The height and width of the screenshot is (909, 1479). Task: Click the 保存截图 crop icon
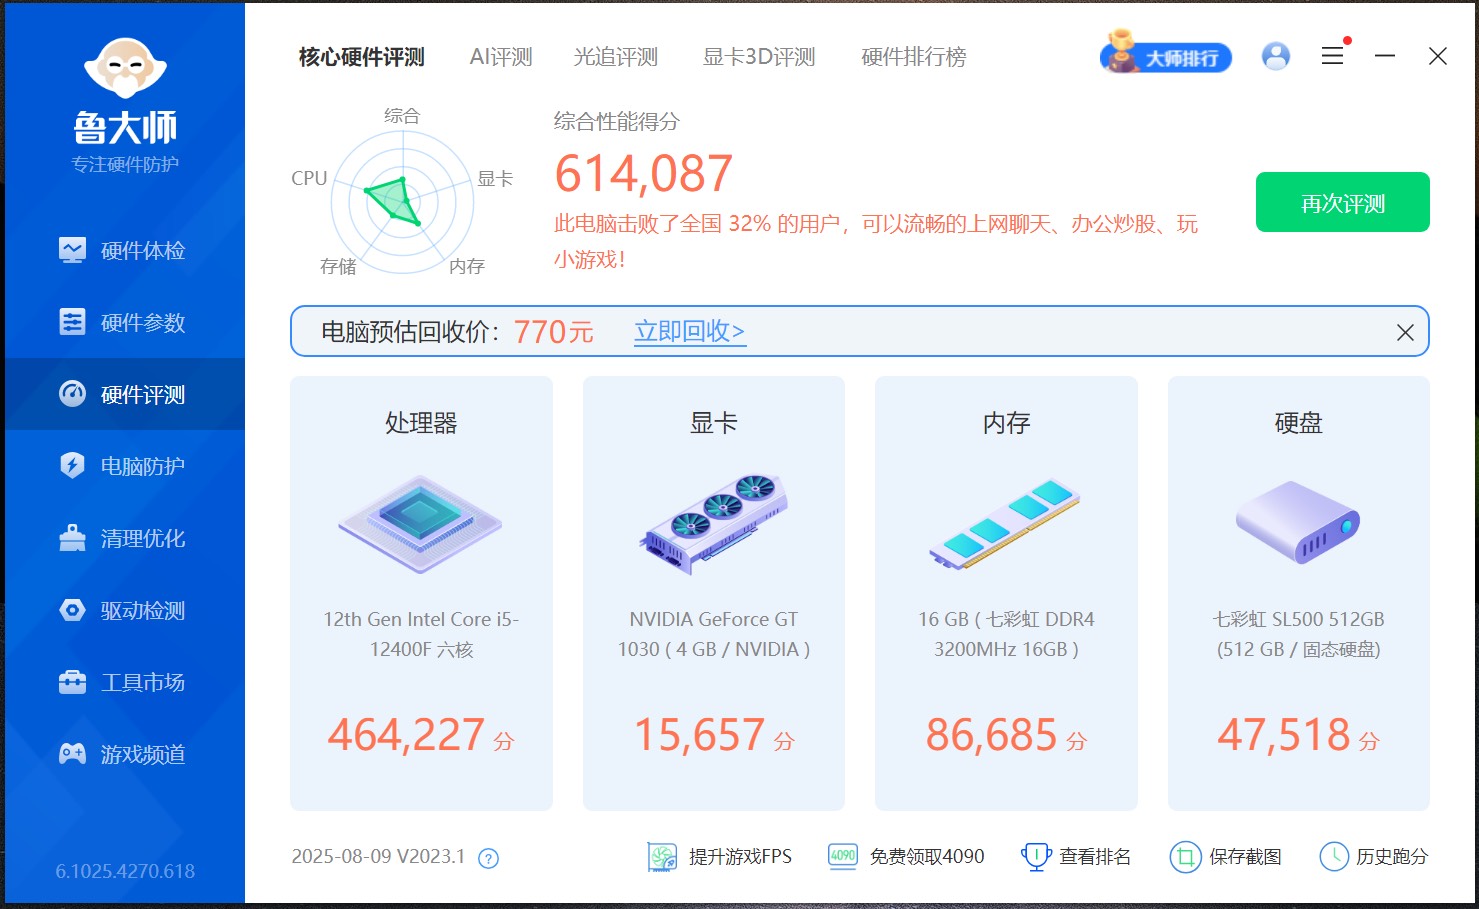coord(1185,857)
